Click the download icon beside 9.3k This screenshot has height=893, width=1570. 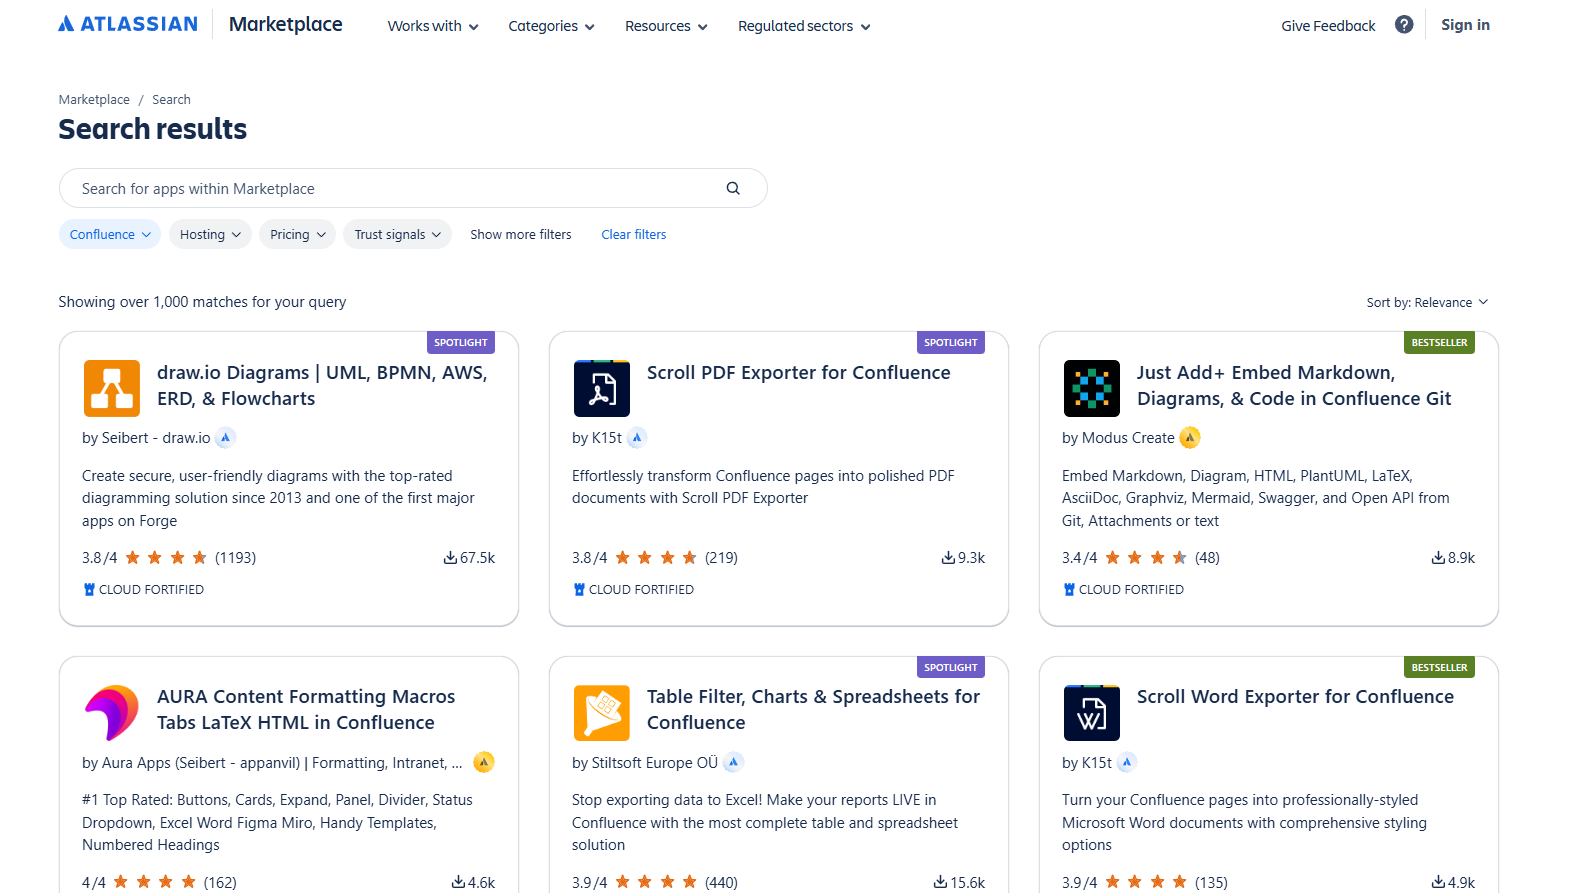[948, 558]
